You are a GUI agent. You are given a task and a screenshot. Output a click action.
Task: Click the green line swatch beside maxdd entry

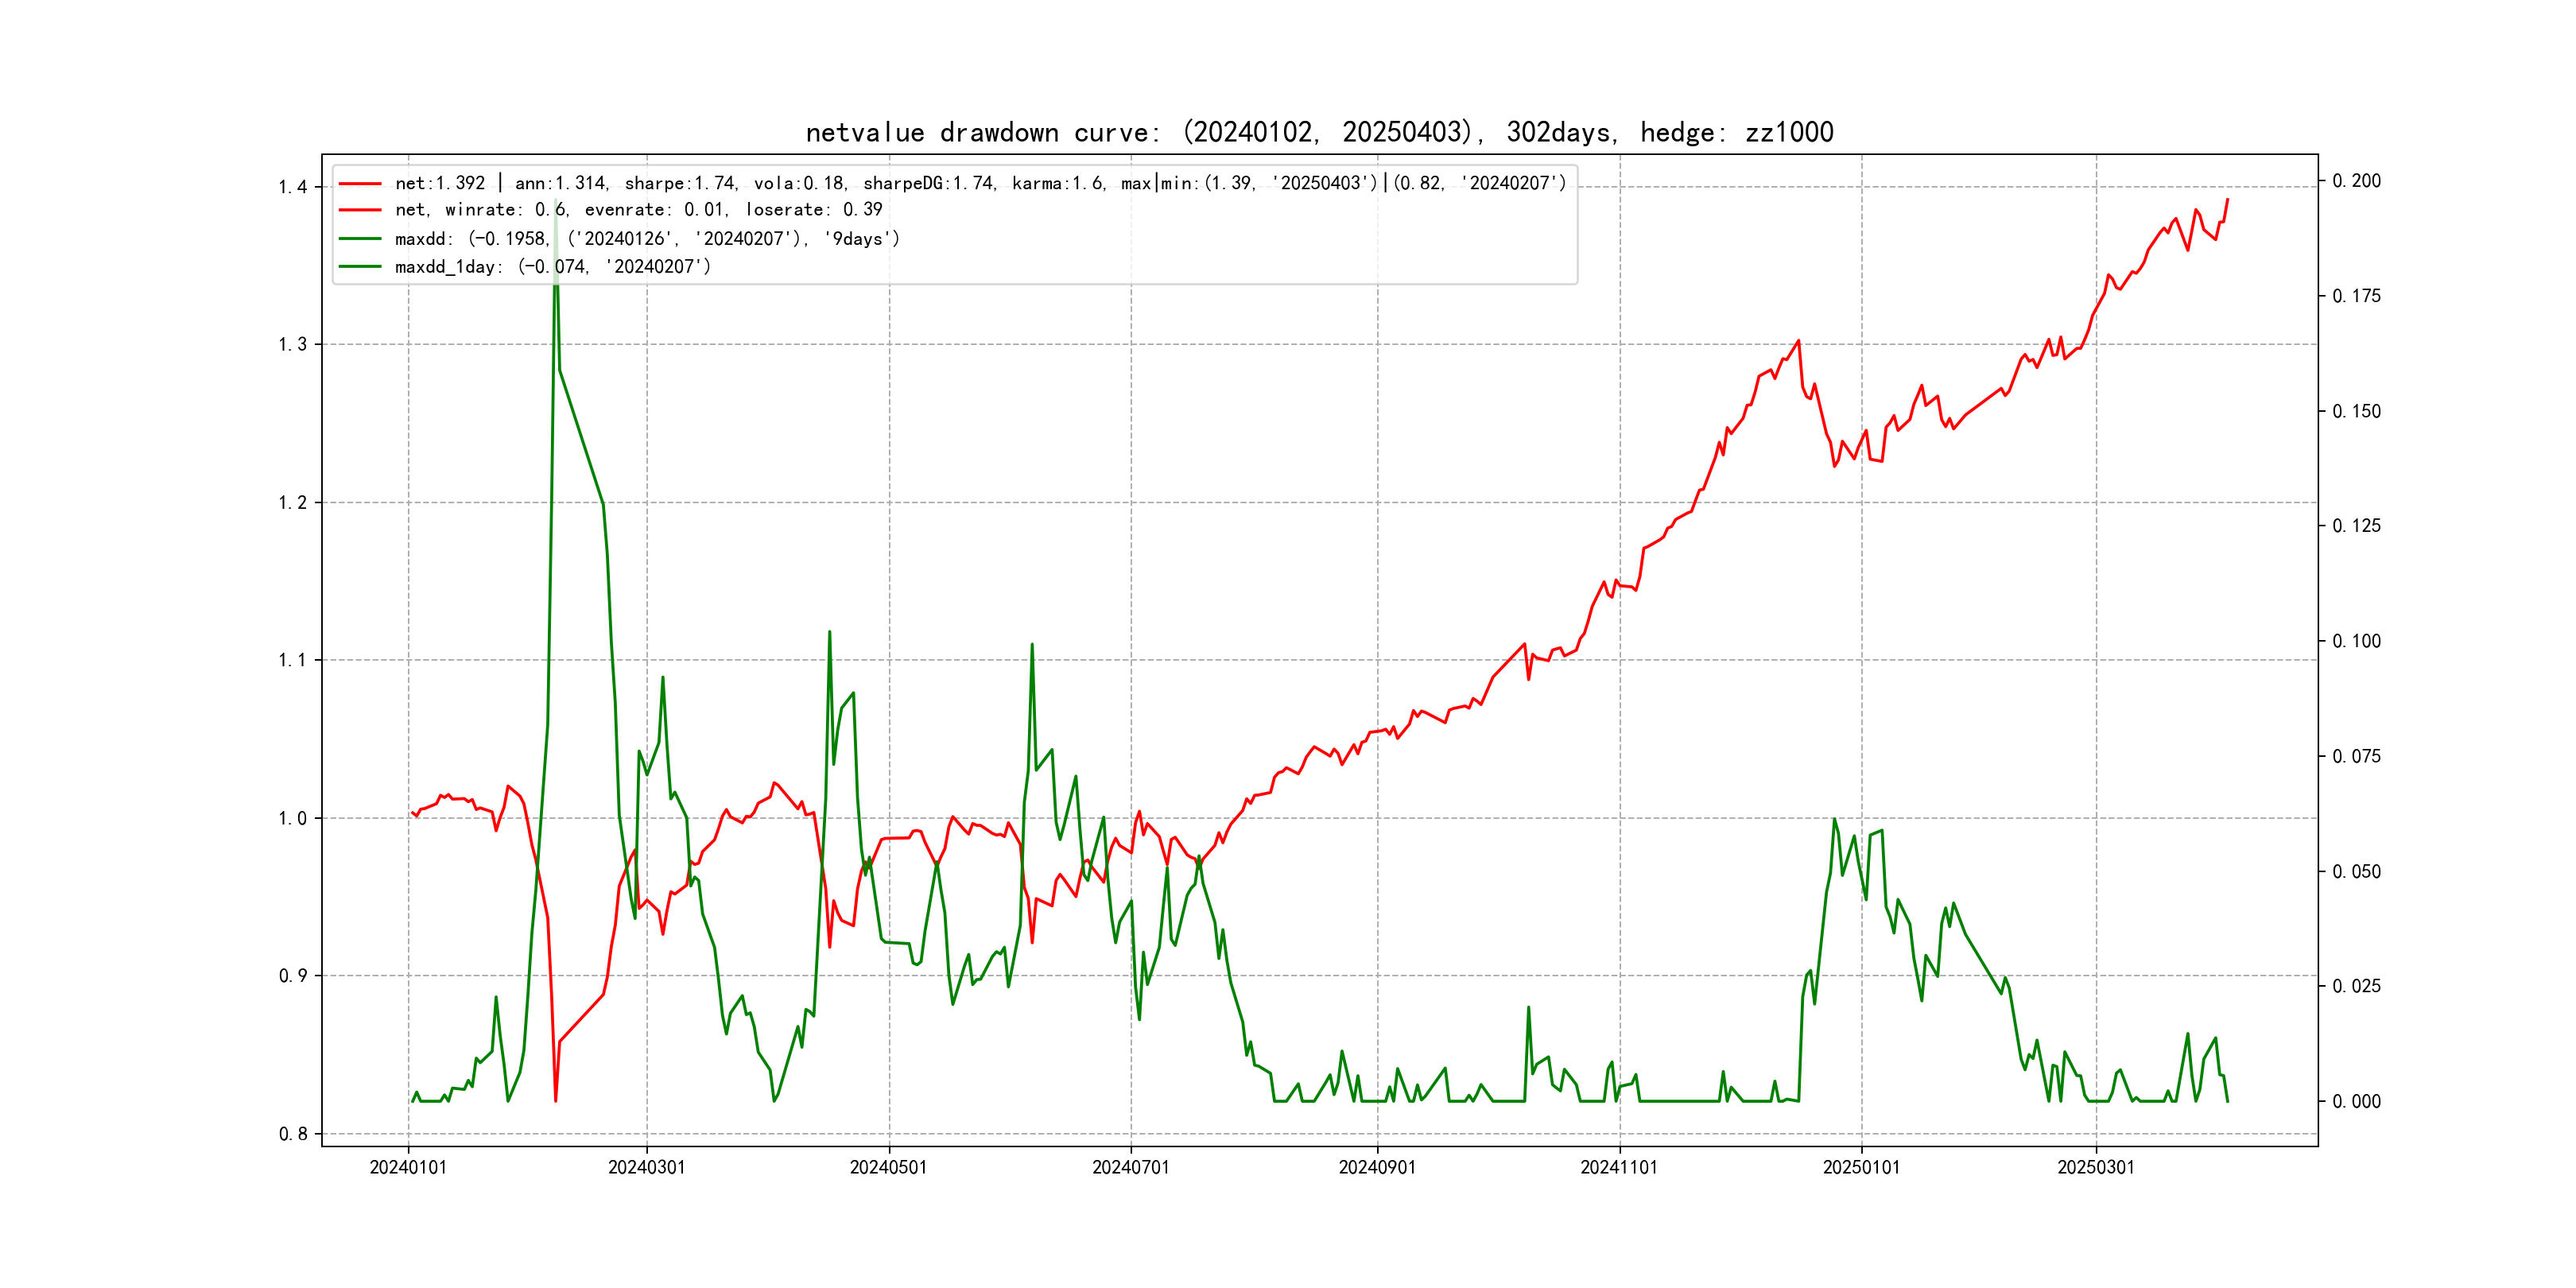click(x=360, y=239)
